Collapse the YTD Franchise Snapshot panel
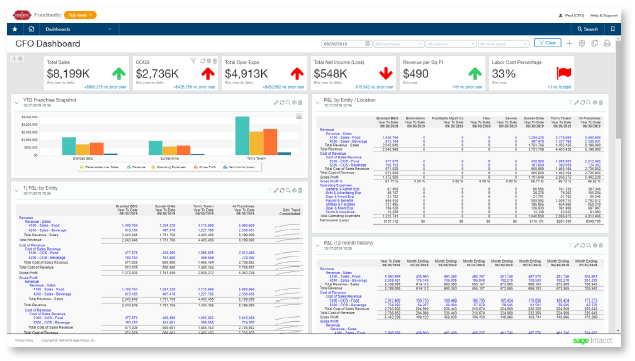Image resolution: width=635 pixels, height=361 pixels. coord(17,103)
